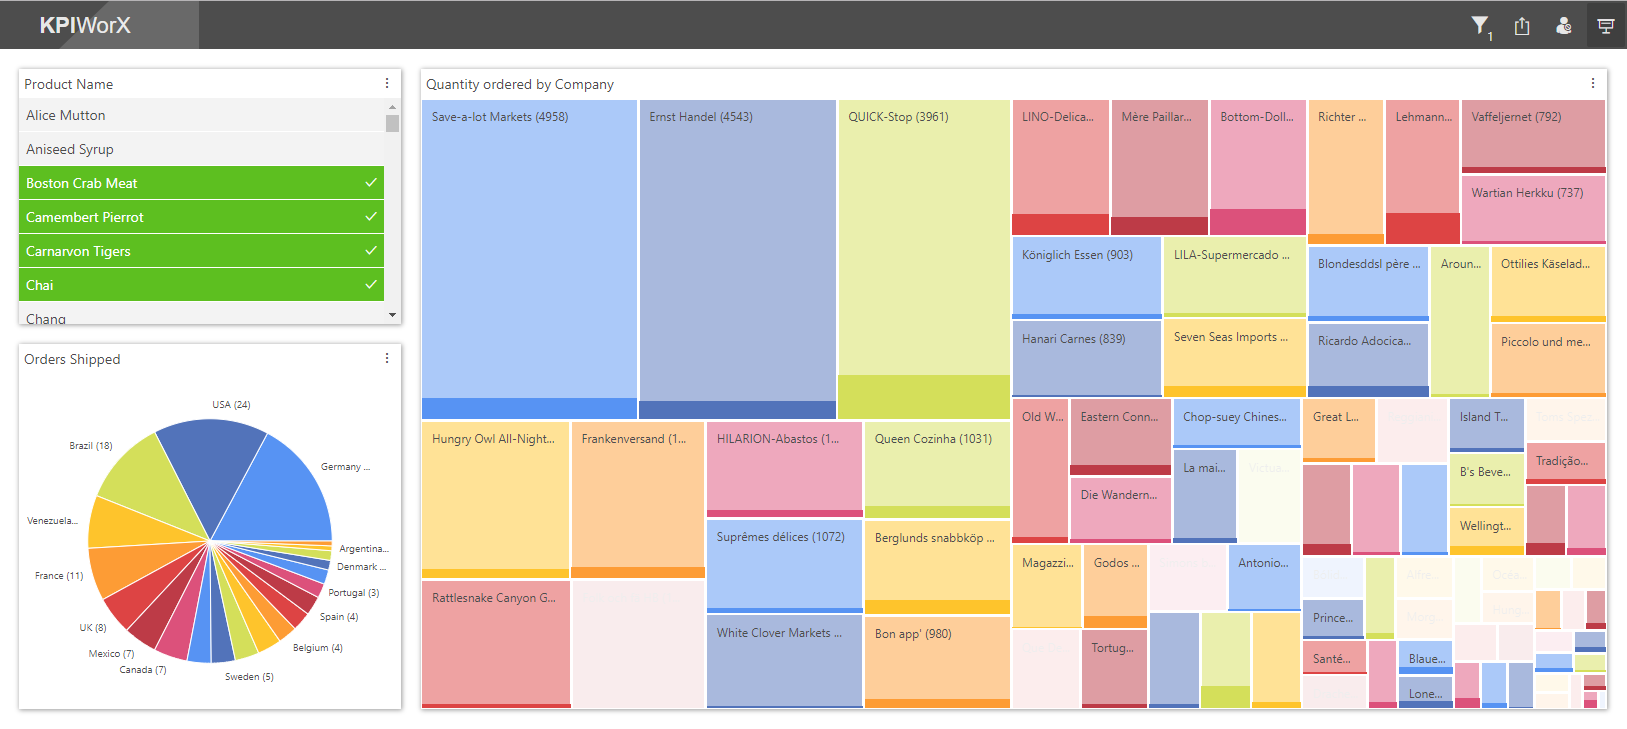This screenshot has width=1627, height=729.
Task: Click the 'Sweden (5)' pie label
Action: pos(249,677)
